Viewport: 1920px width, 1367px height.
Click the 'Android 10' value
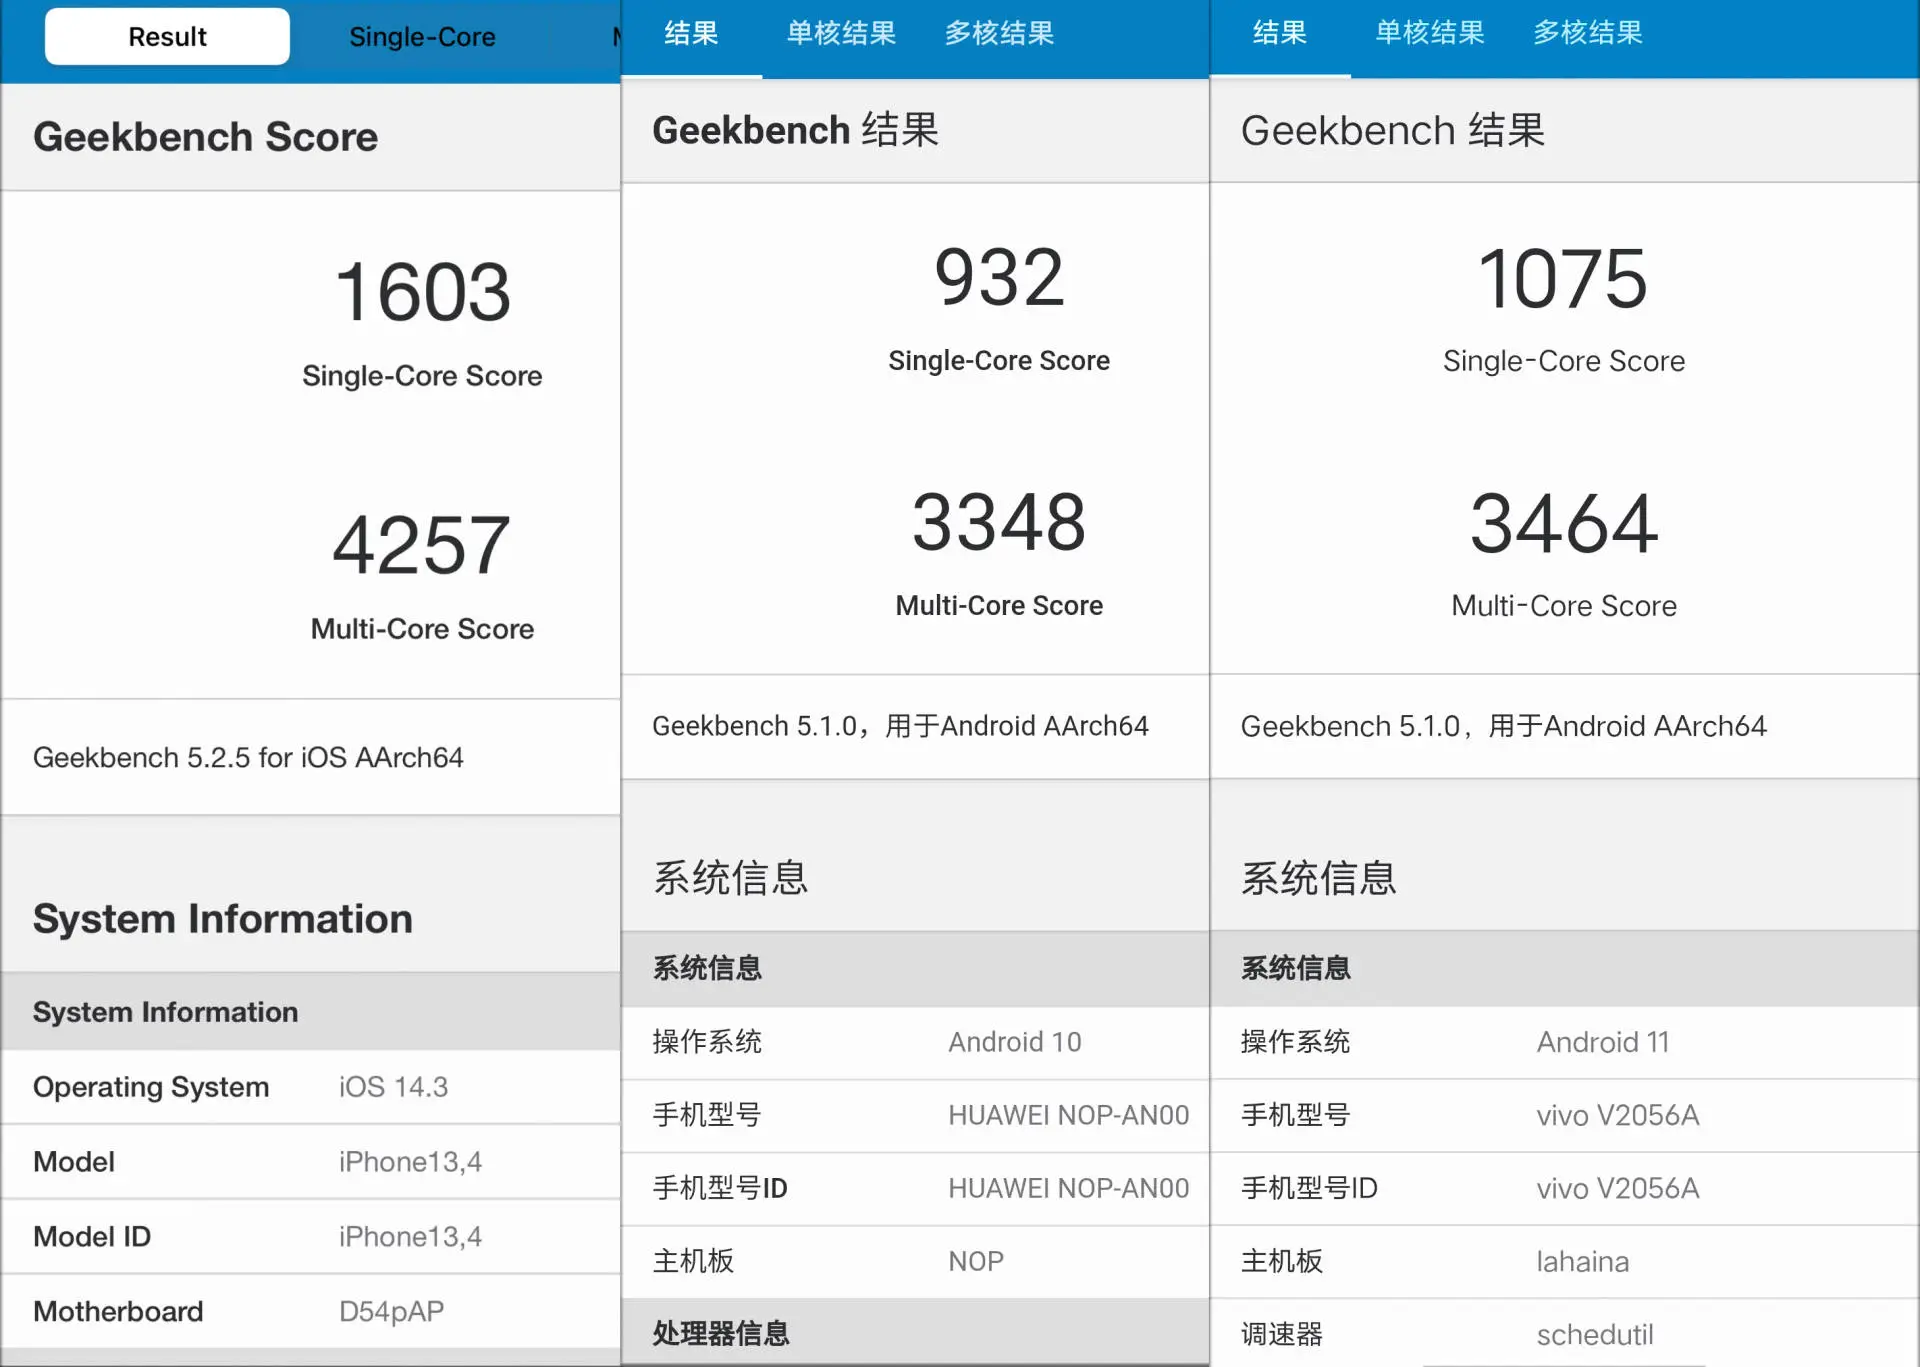pos(1014,1042)
